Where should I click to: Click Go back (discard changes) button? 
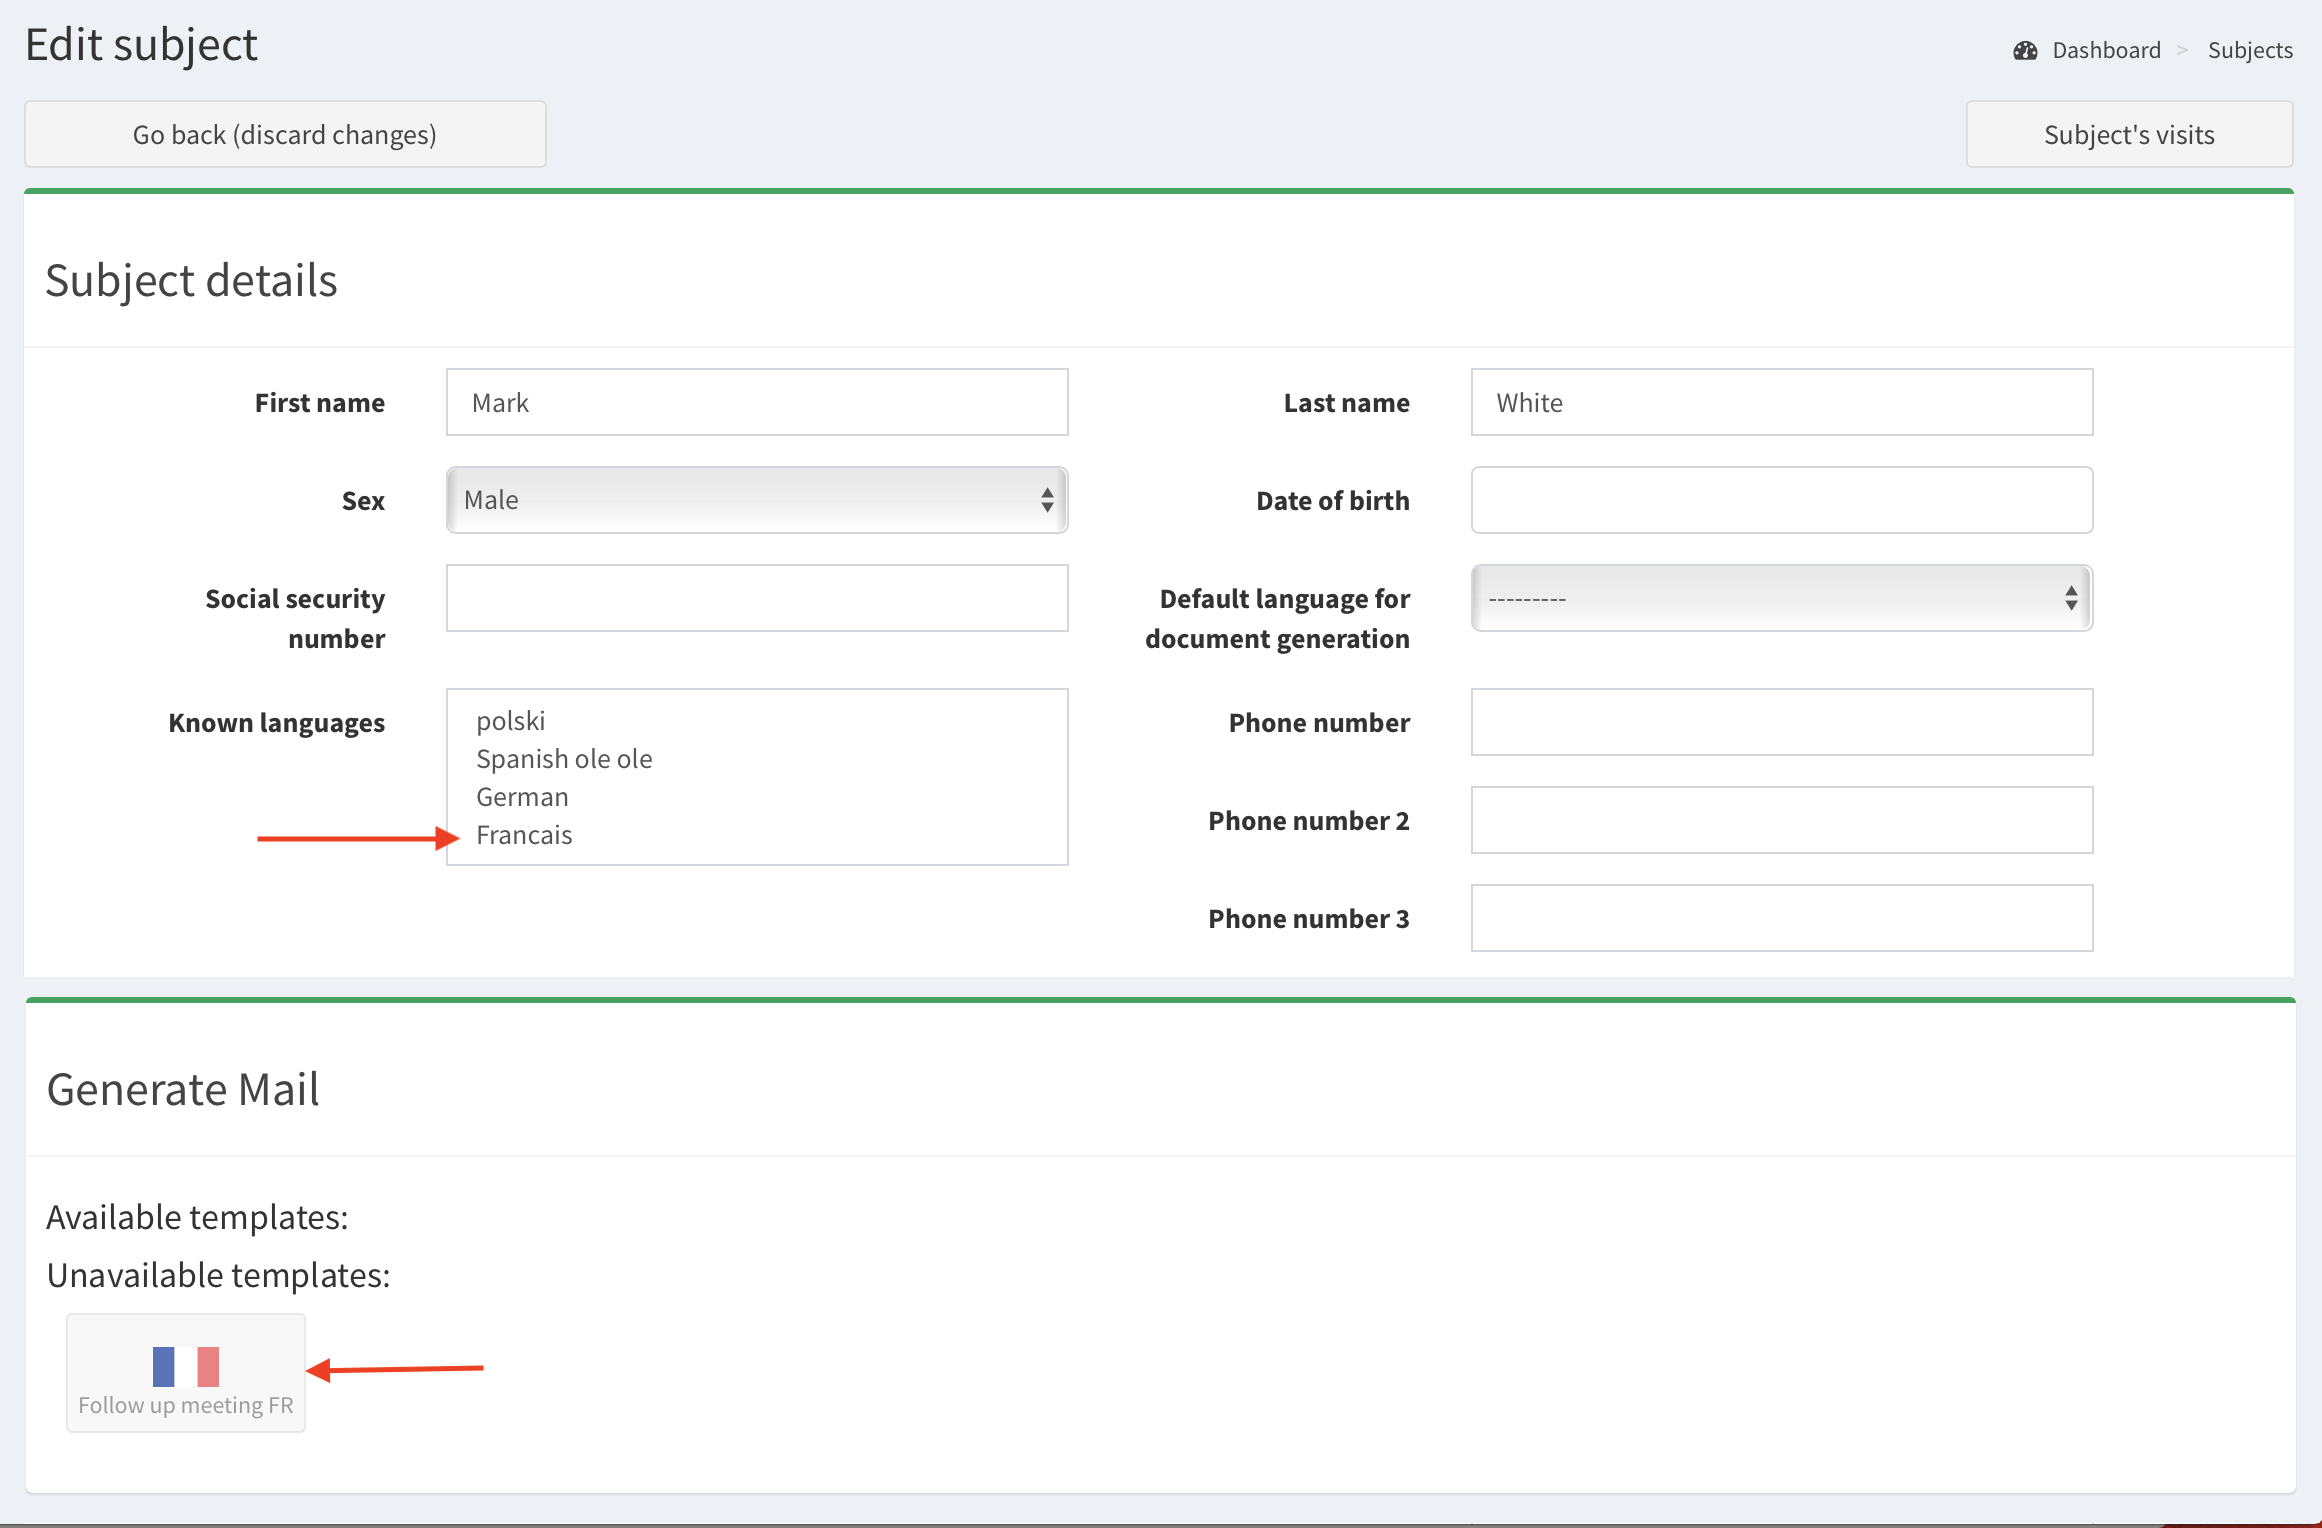point(285,135)
